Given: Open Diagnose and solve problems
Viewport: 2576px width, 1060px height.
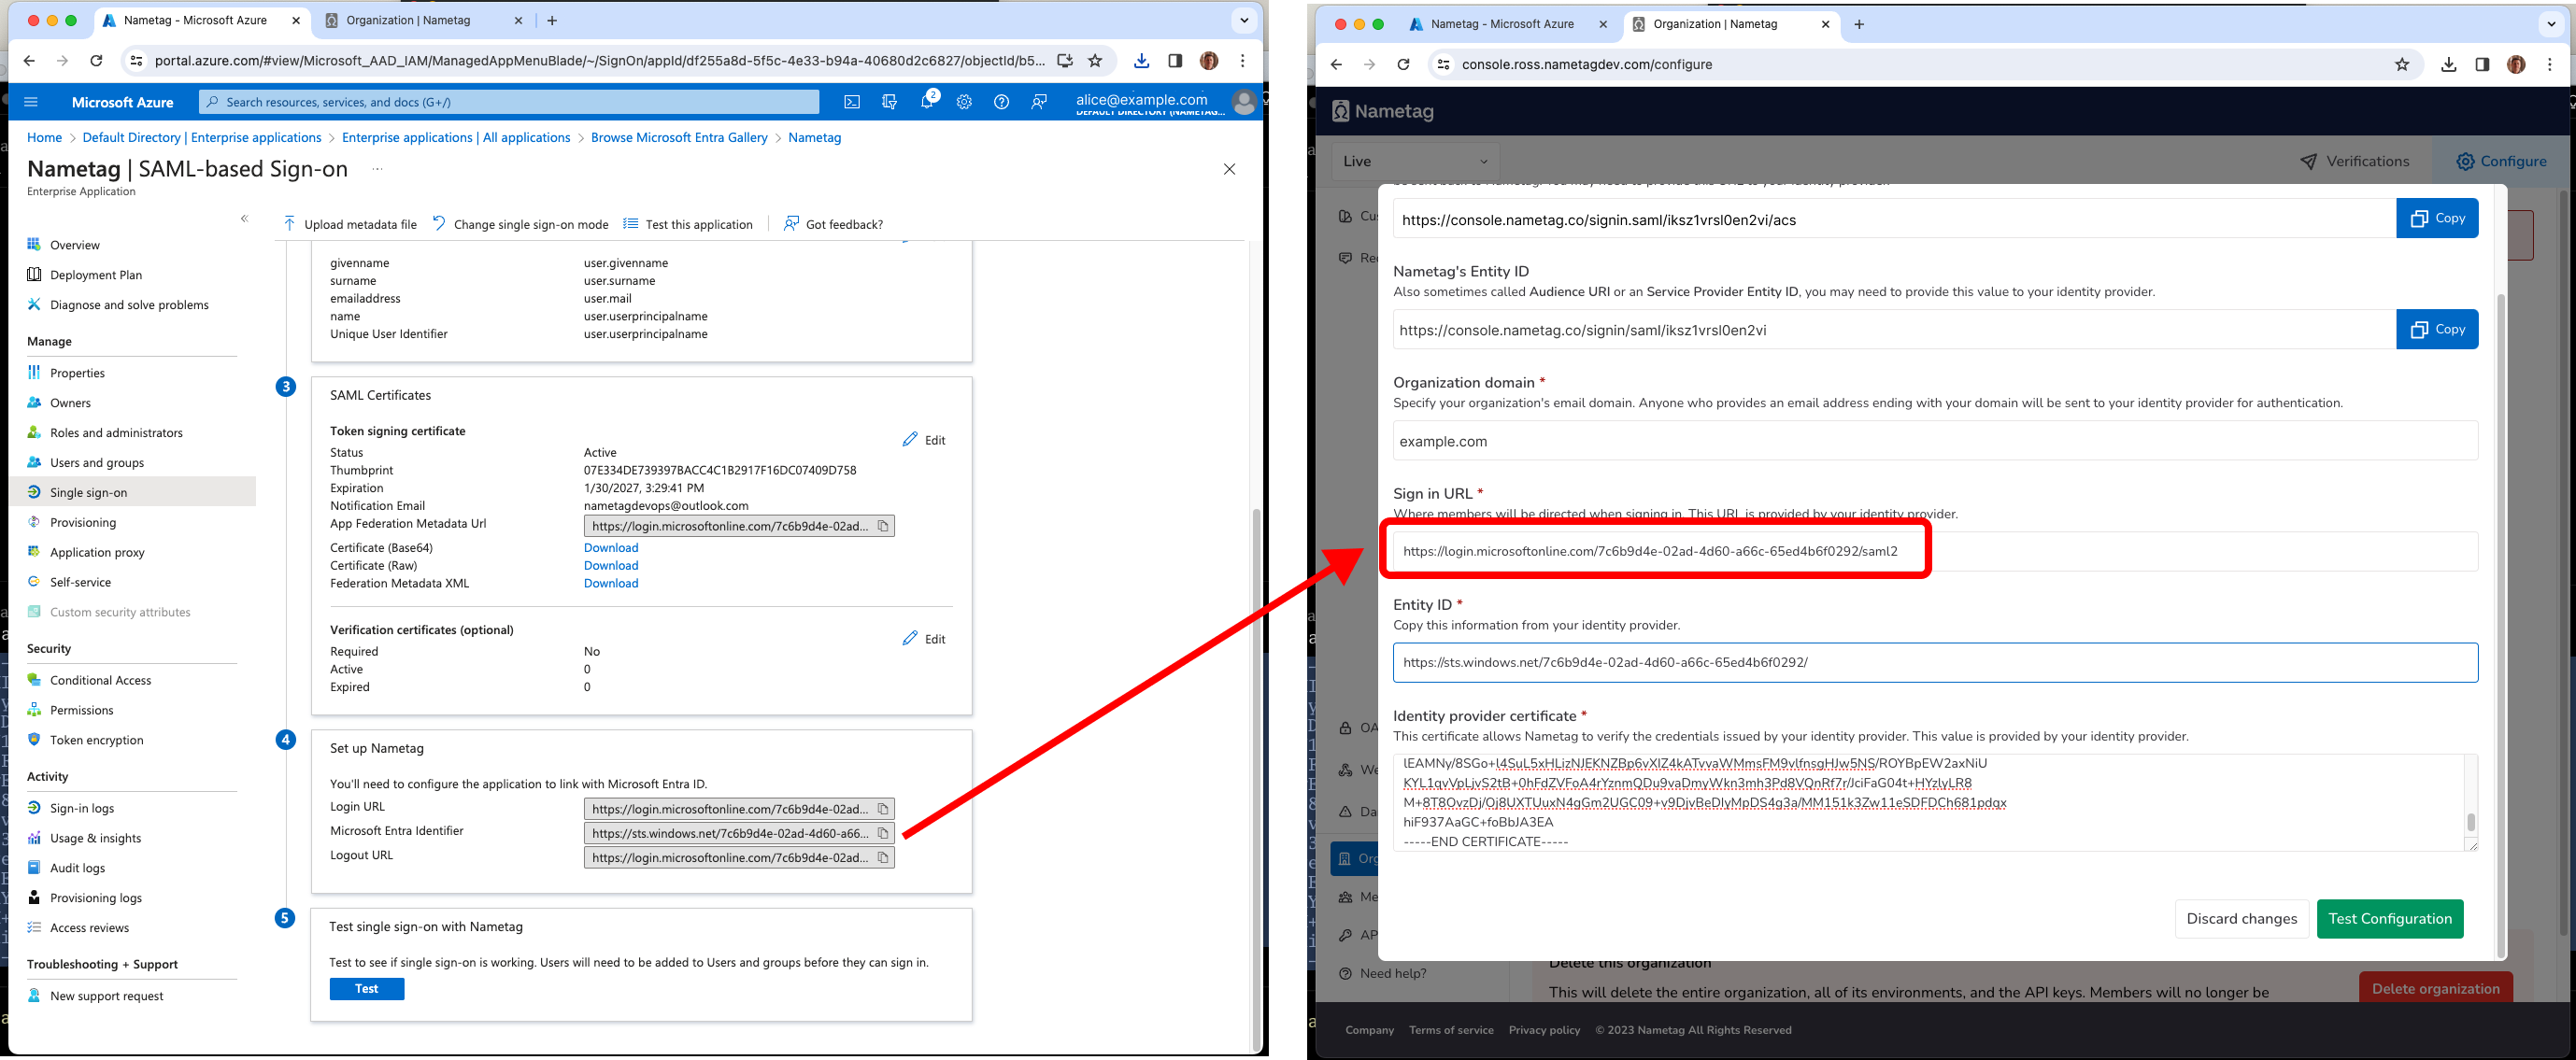Looking at the screenshot, I should [129, 305].
